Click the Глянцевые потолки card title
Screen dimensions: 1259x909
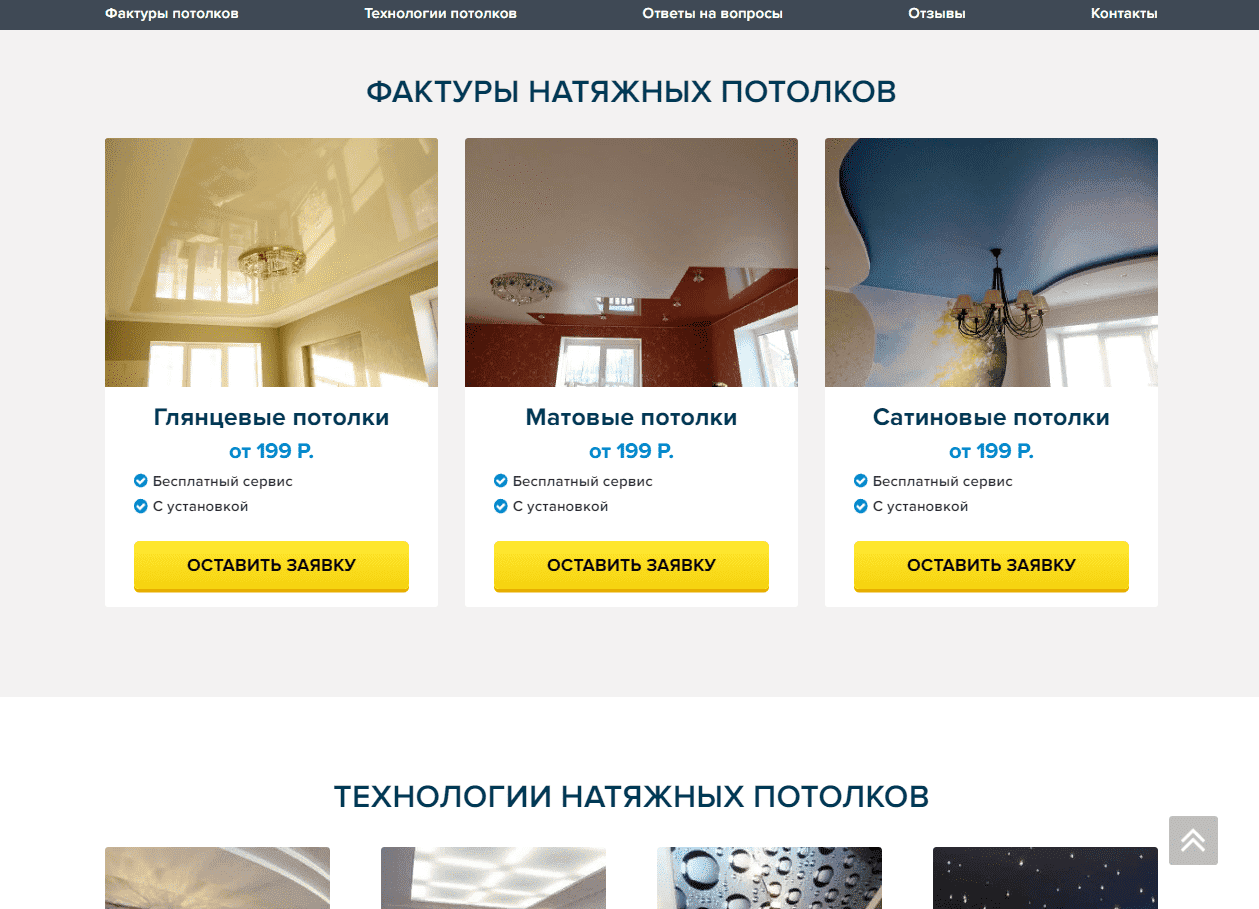point(271,418)
